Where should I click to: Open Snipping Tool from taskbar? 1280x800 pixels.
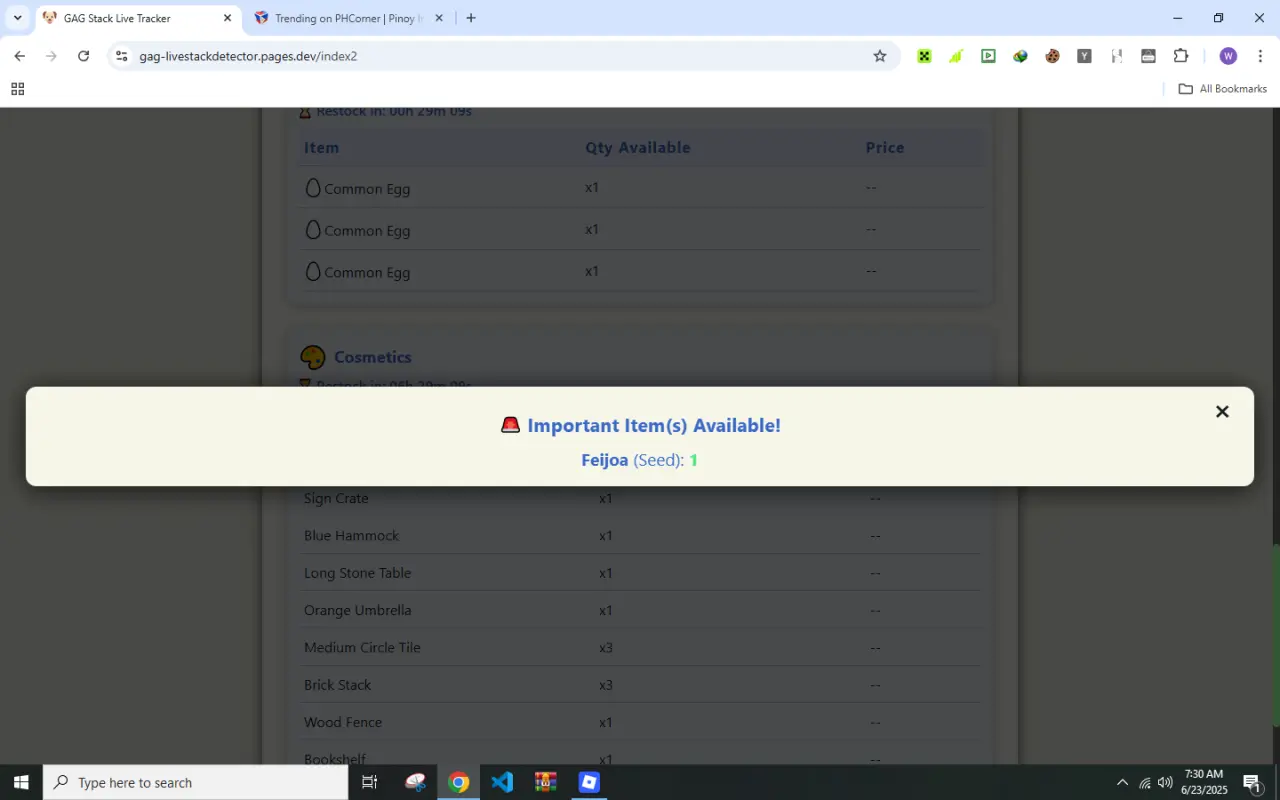(x=415, y=782)
